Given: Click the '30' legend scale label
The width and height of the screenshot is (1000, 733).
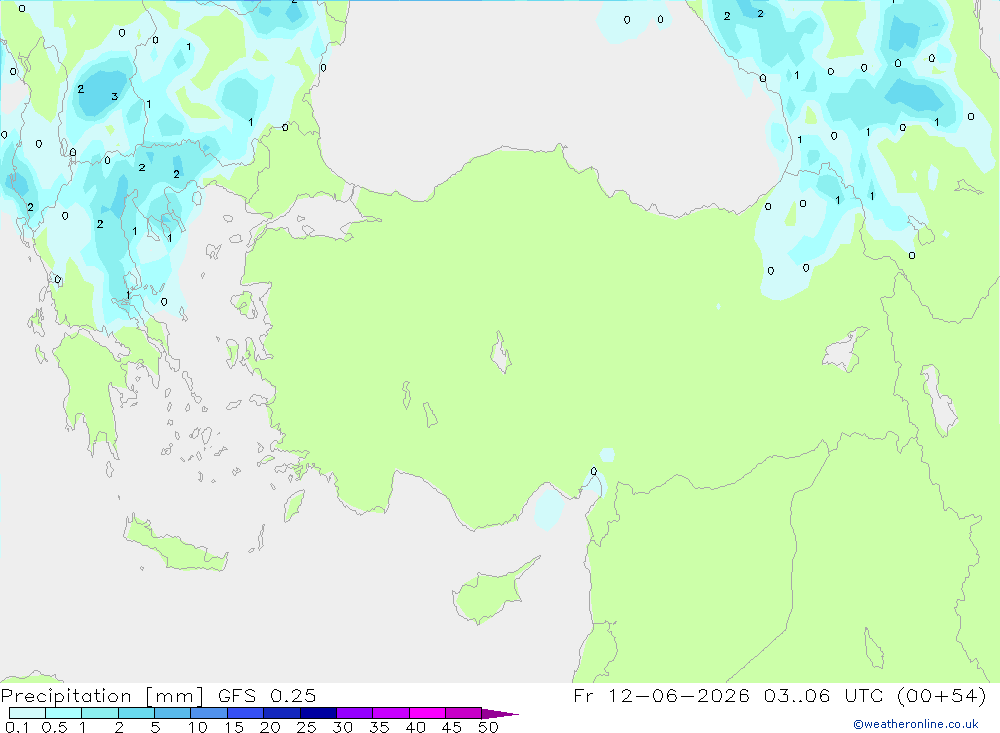Looking at the screenshot, I should tap(342, 727).
